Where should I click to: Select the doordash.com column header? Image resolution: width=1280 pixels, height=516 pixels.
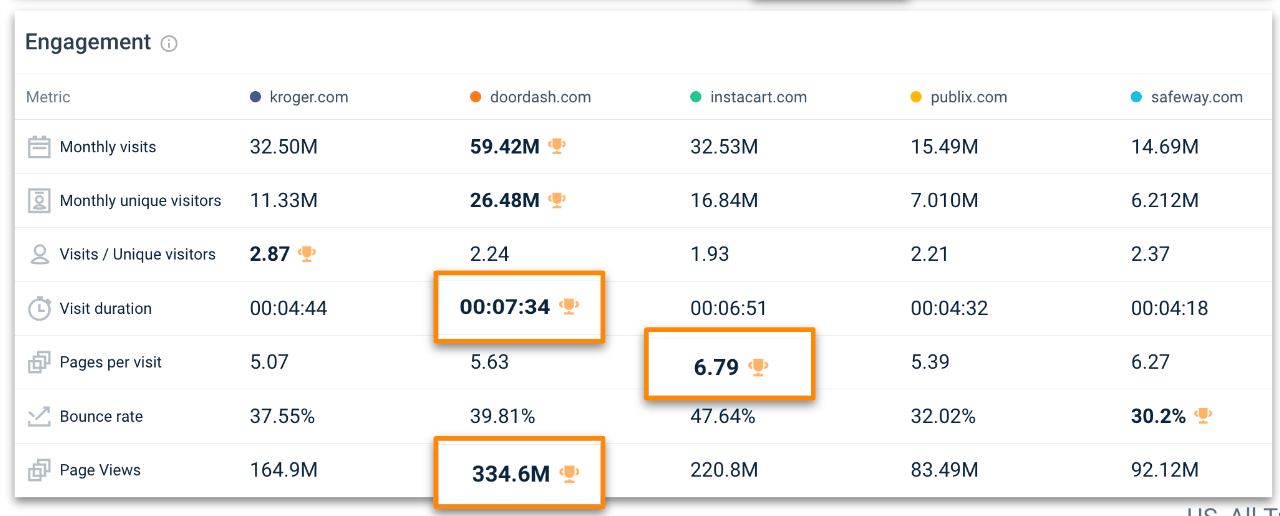point(540,97)
